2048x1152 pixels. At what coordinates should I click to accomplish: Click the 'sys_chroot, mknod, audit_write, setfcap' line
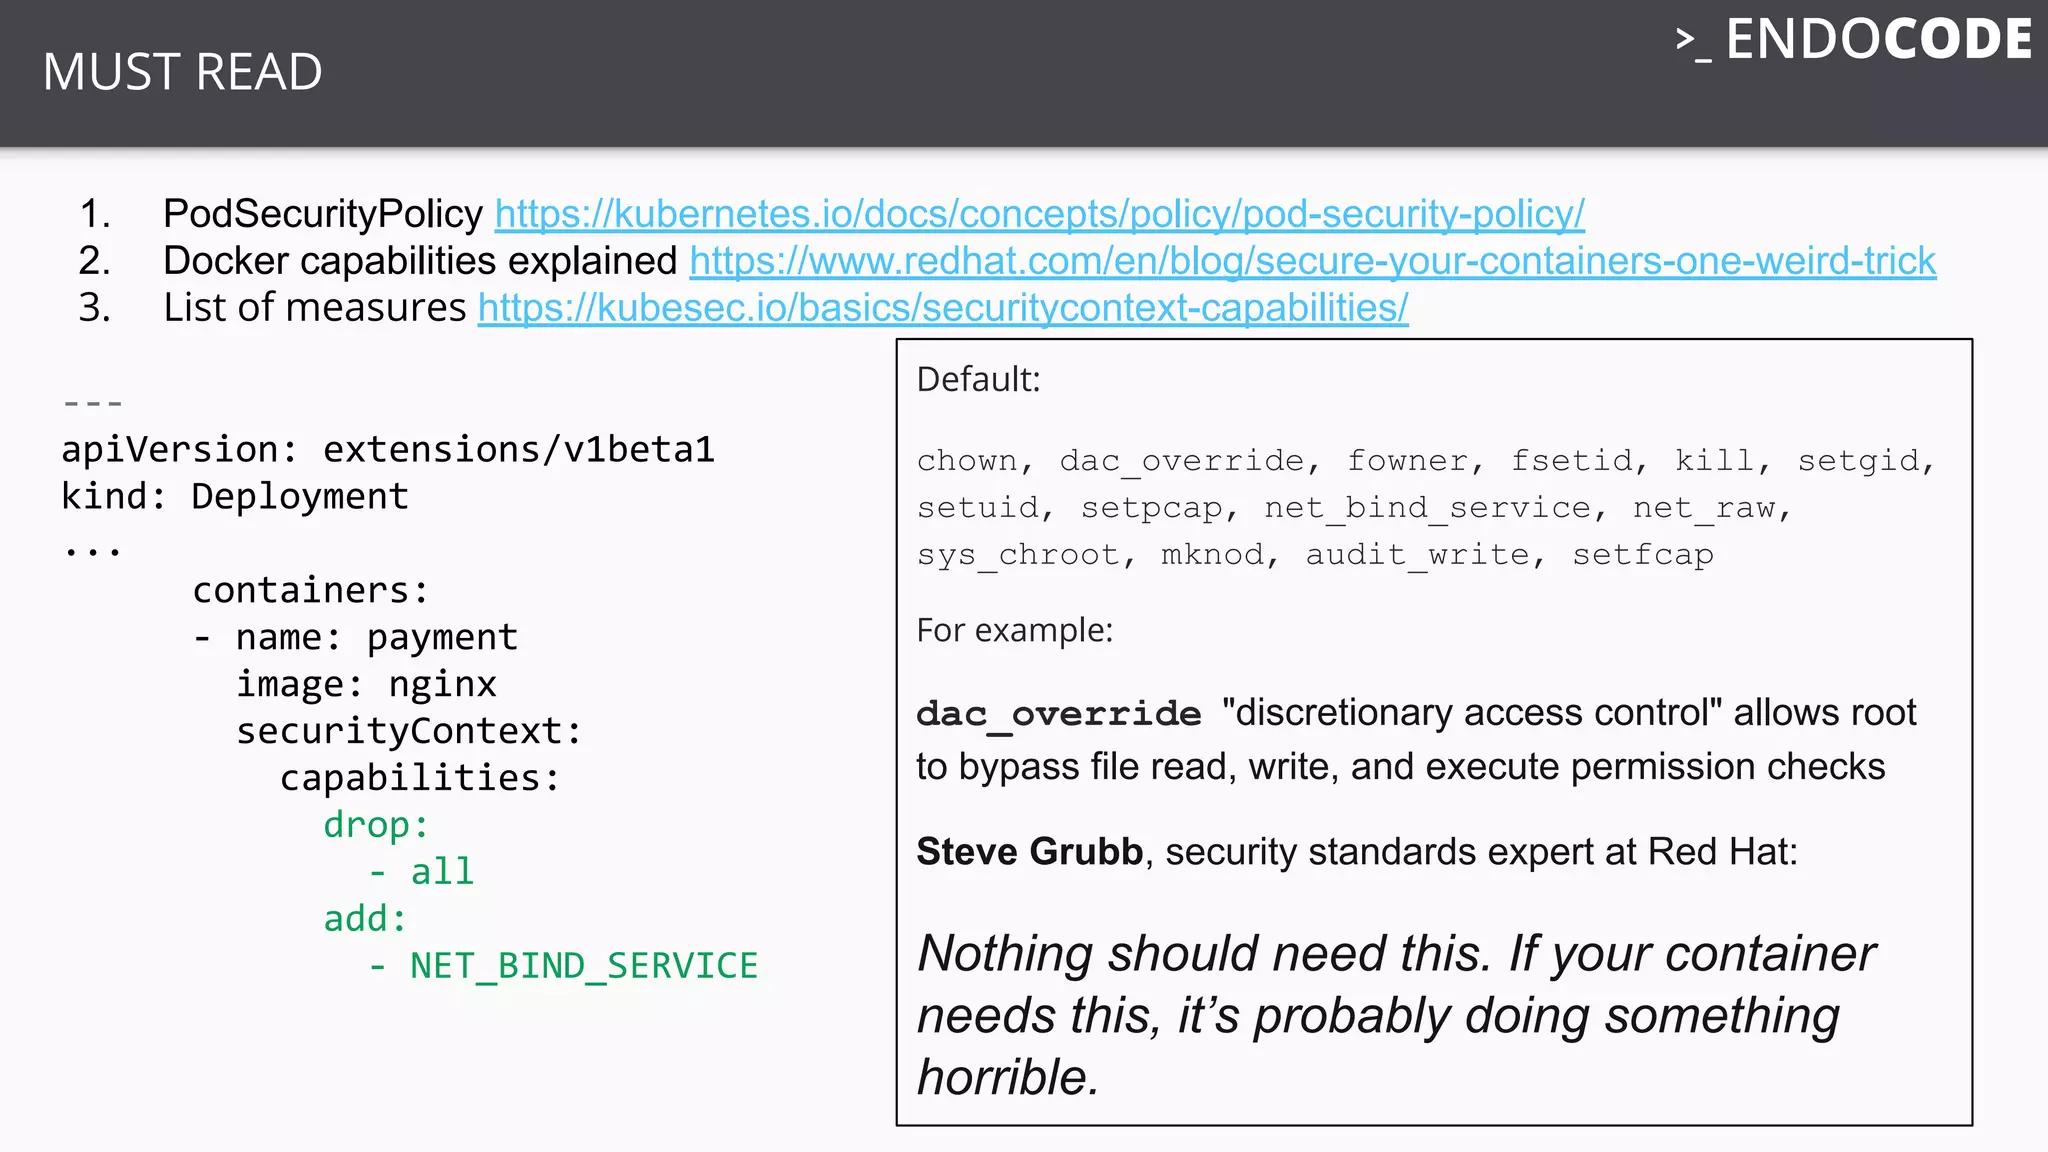click(x=1315, y=555)
